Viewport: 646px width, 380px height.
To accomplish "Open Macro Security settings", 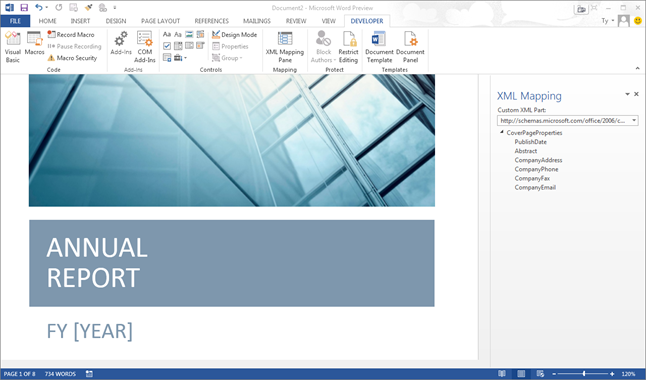I will (x=72, y=58).
